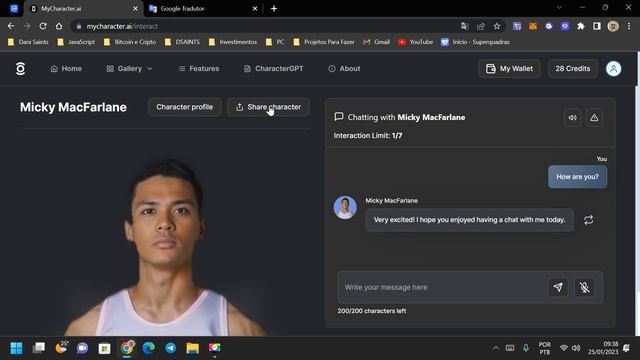Image resolution: width=640 pixels, height=360 pixels.
Task: Click Micky MacFarlane chat avatar thumbnail
Action: coord(345,207)
